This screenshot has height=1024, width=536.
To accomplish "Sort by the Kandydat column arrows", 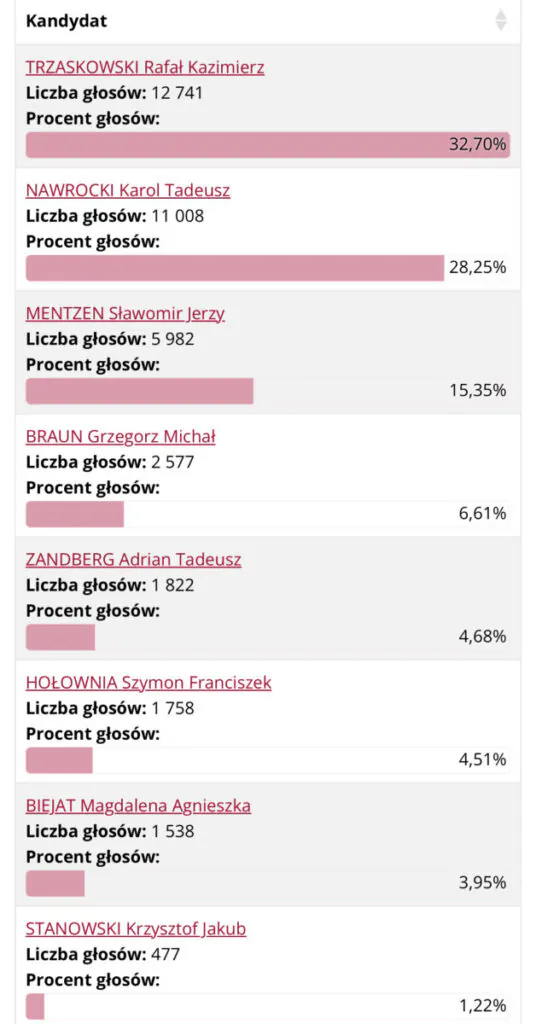I will [501, 20].
